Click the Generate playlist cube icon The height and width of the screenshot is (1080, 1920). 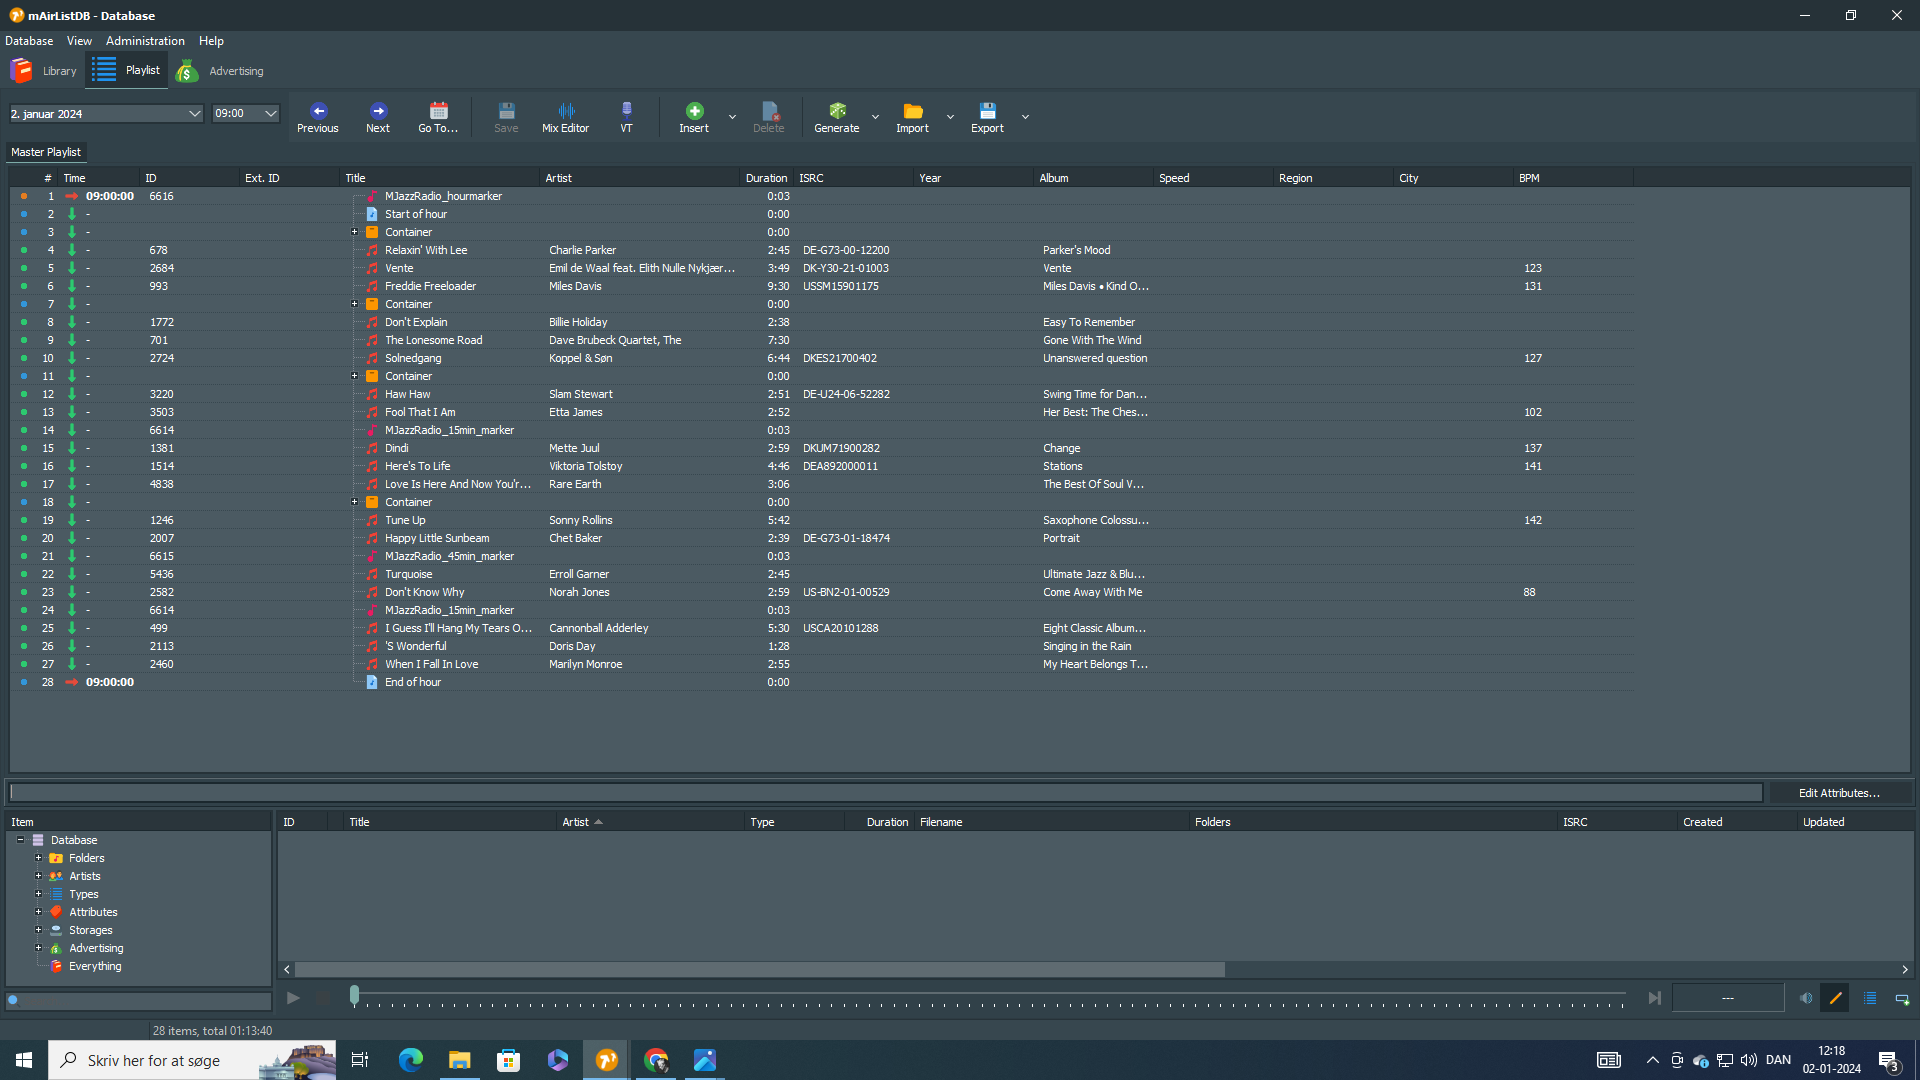point(837,111)
